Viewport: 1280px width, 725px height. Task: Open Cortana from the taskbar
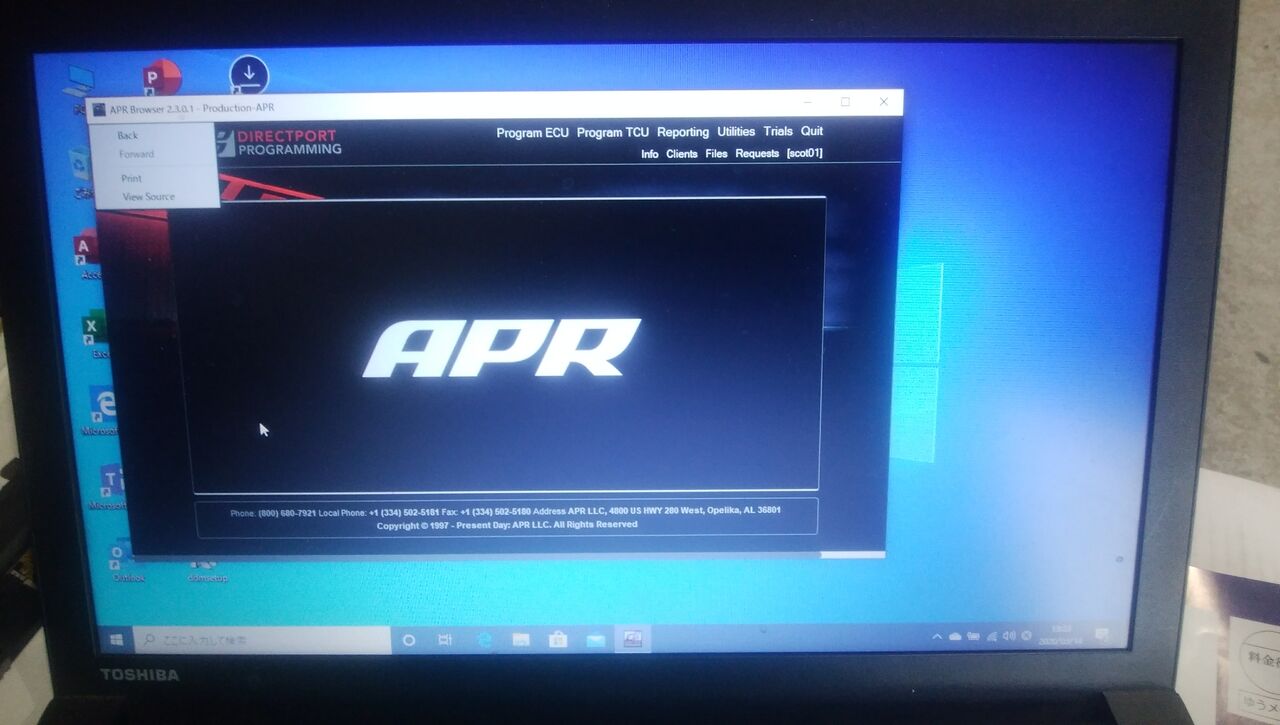click(409, 640)
